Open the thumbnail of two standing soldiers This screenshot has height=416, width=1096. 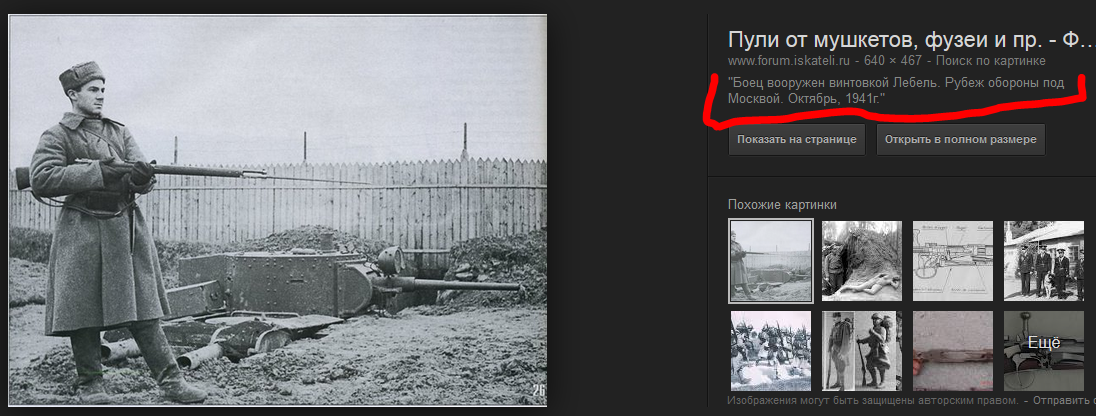(x=861, y=351)
